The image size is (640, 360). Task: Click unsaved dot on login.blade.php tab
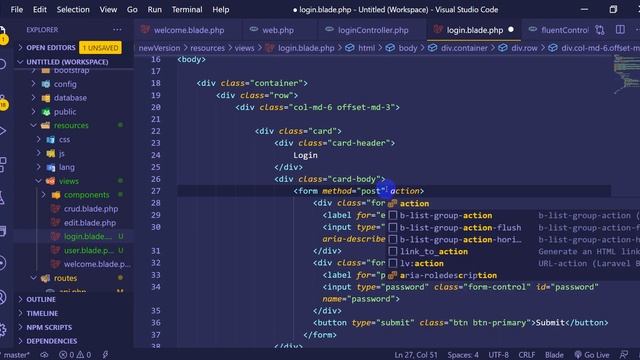point(511,30)
